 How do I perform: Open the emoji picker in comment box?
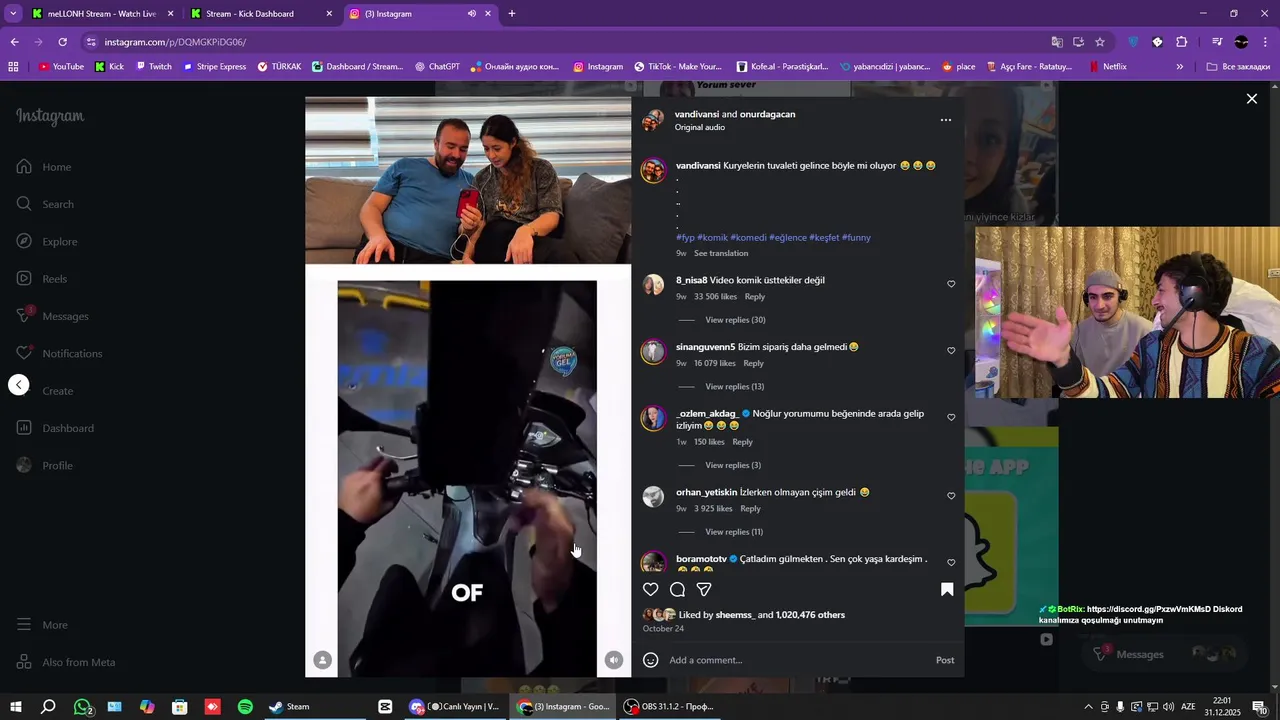[x=651, y=660]
